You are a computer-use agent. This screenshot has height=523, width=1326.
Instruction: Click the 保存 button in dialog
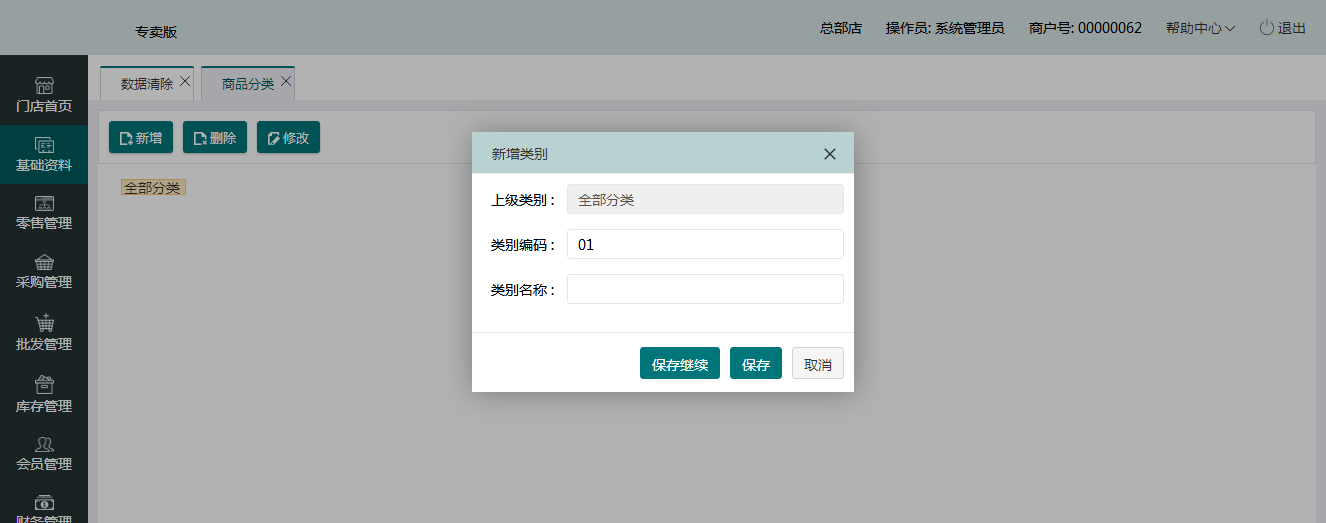click(x=755, y=364)
